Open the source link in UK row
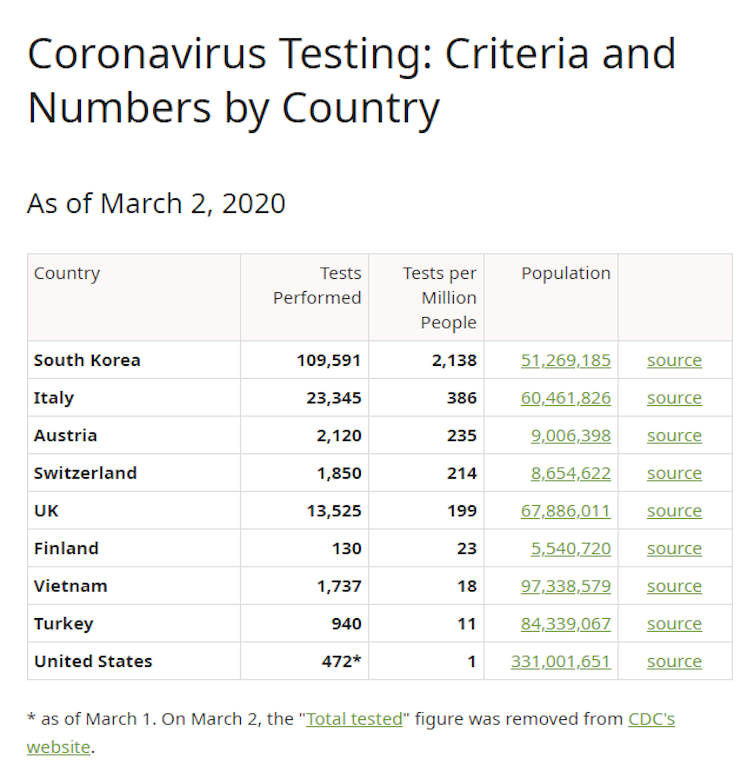Screen dimensions: 754x779 pos(674,511)
